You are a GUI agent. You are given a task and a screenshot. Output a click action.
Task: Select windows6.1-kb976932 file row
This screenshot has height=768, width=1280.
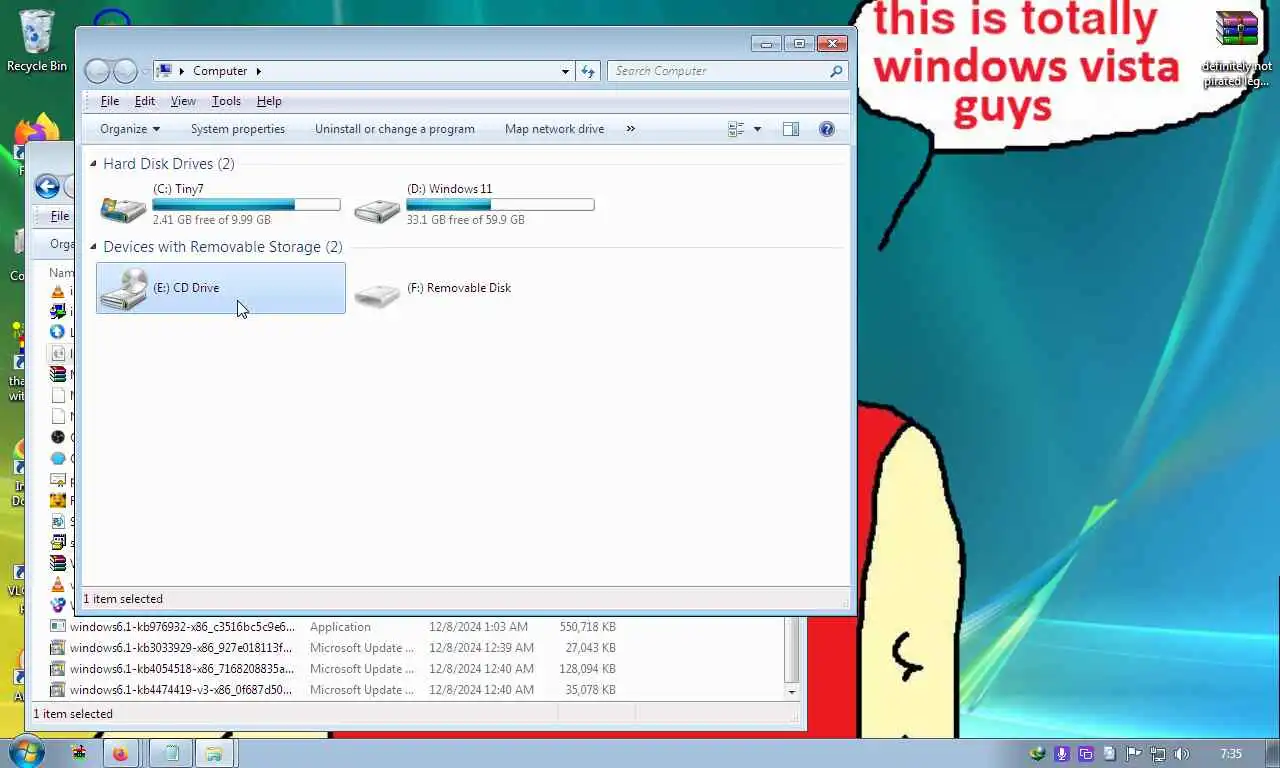click(x=333, y=627)
